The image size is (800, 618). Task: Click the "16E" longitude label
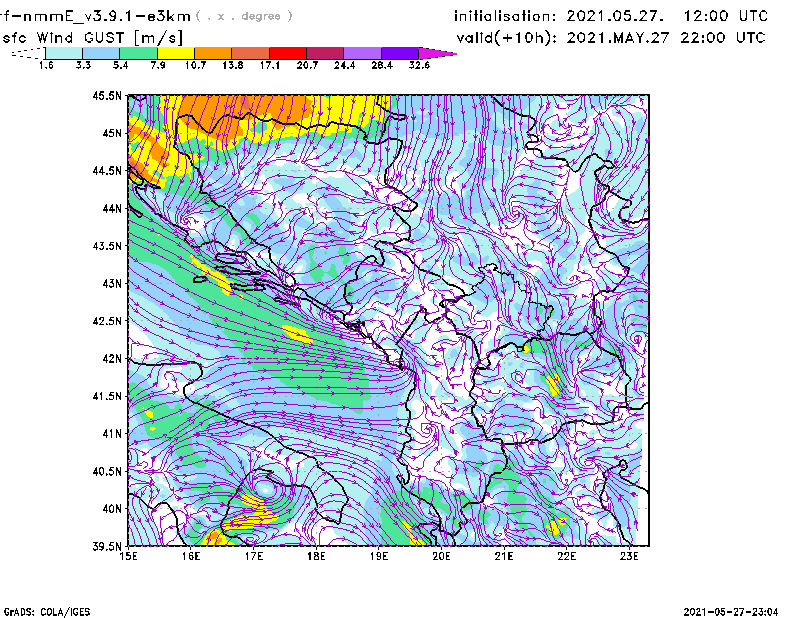191,556
